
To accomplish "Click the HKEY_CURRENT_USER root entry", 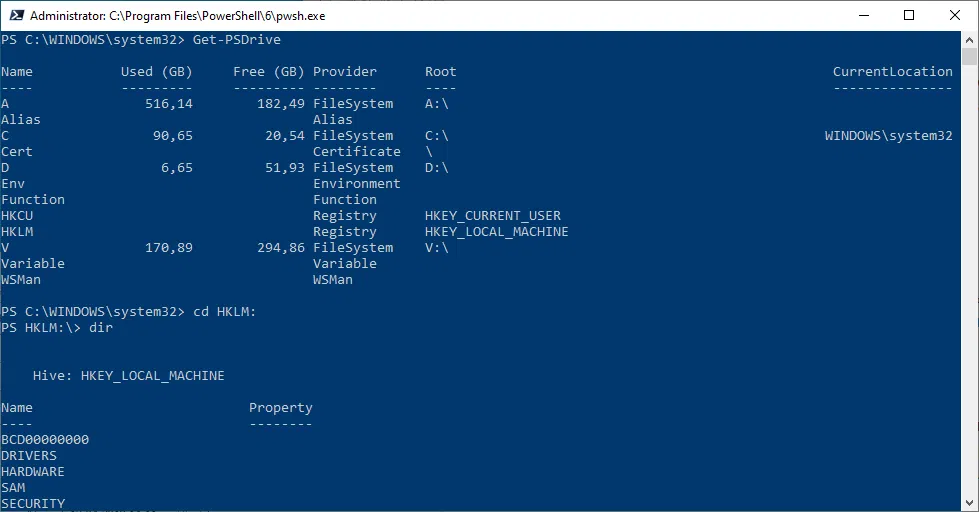I will 492,216.
